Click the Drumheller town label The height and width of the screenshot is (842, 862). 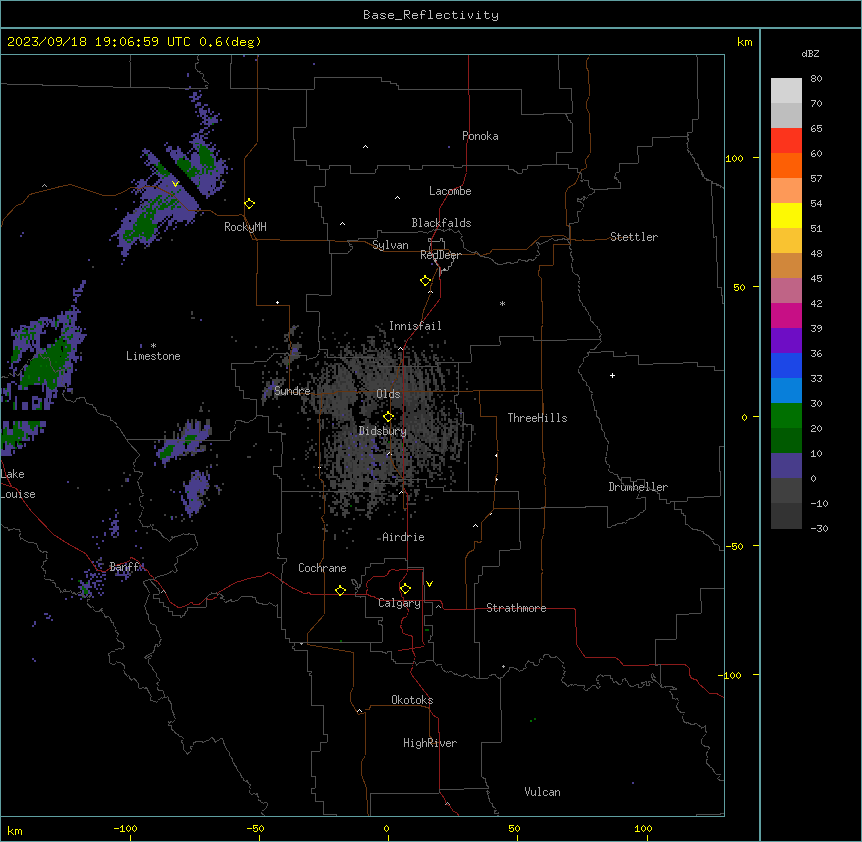coord(638,487)
